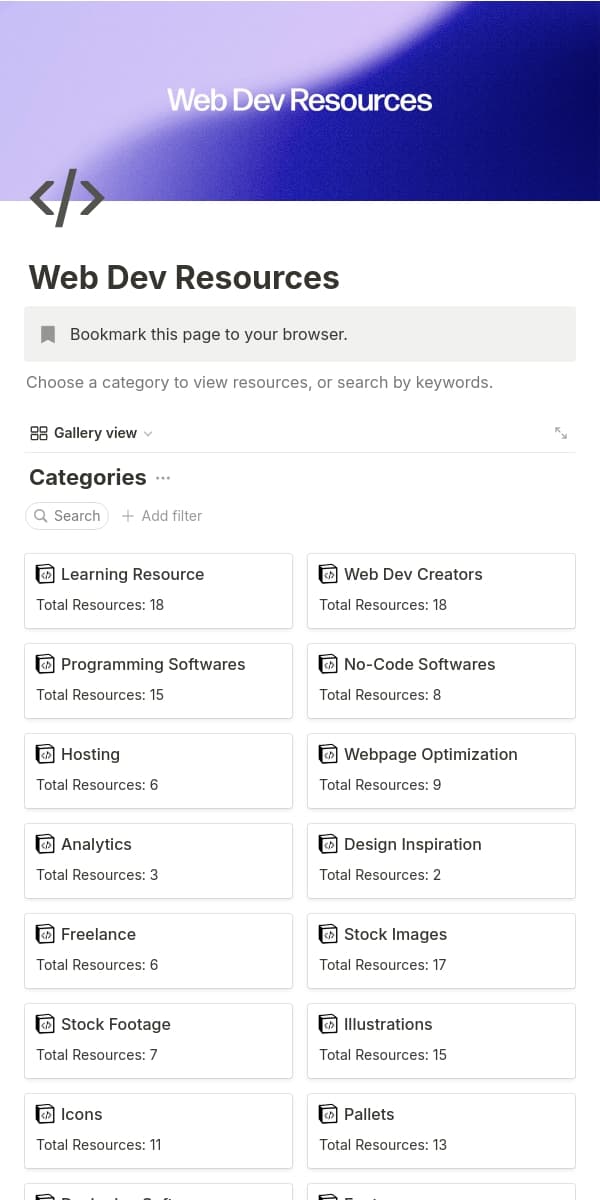Click the Web Dev Resources page title
This screenshot has height=1200, width=600.
(x=183, y=277)
